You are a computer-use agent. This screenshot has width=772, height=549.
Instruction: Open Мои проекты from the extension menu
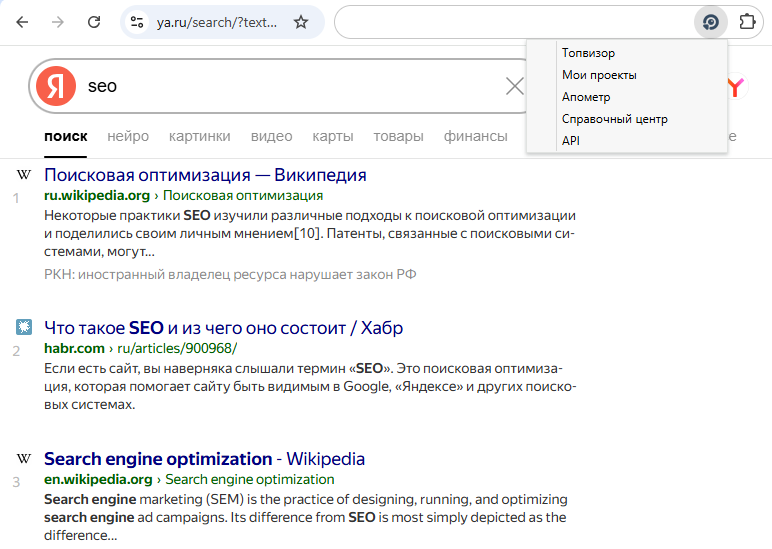click(599, 75)
